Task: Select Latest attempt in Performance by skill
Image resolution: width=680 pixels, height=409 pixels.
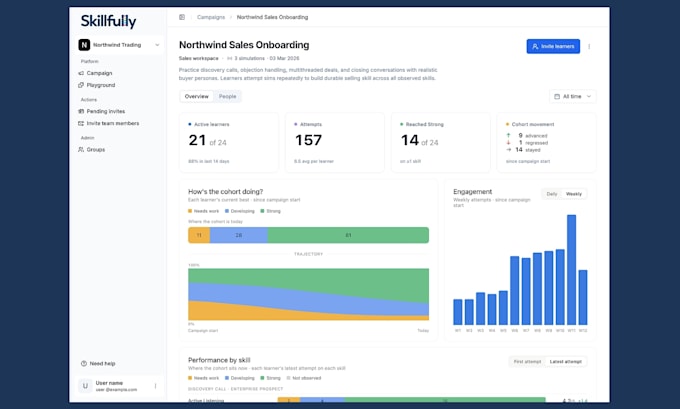Action: tap(566, 362)
